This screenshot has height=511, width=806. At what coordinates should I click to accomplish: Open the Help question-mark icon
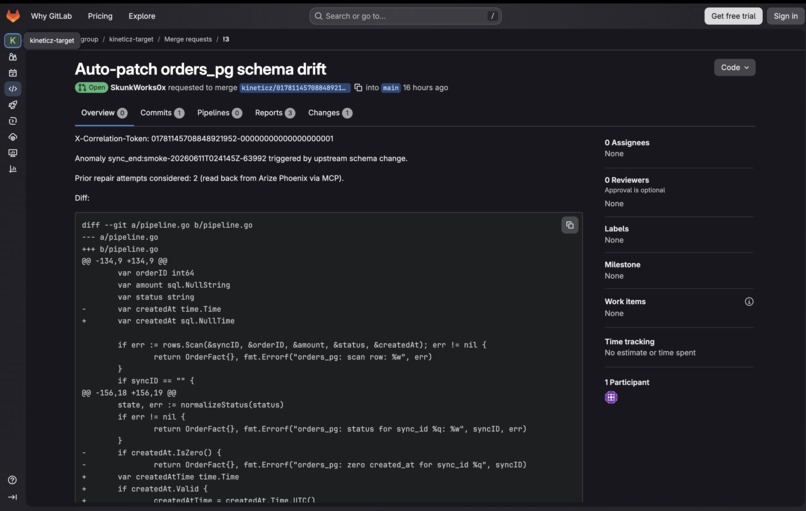pyautogui.click(x=13, y=480)
